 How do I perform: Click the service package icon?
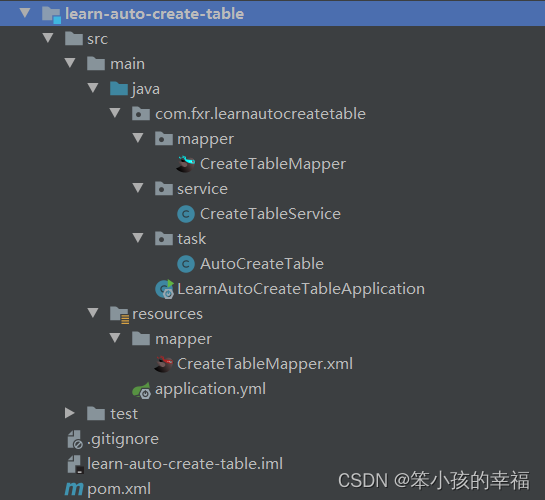(164, 188)
